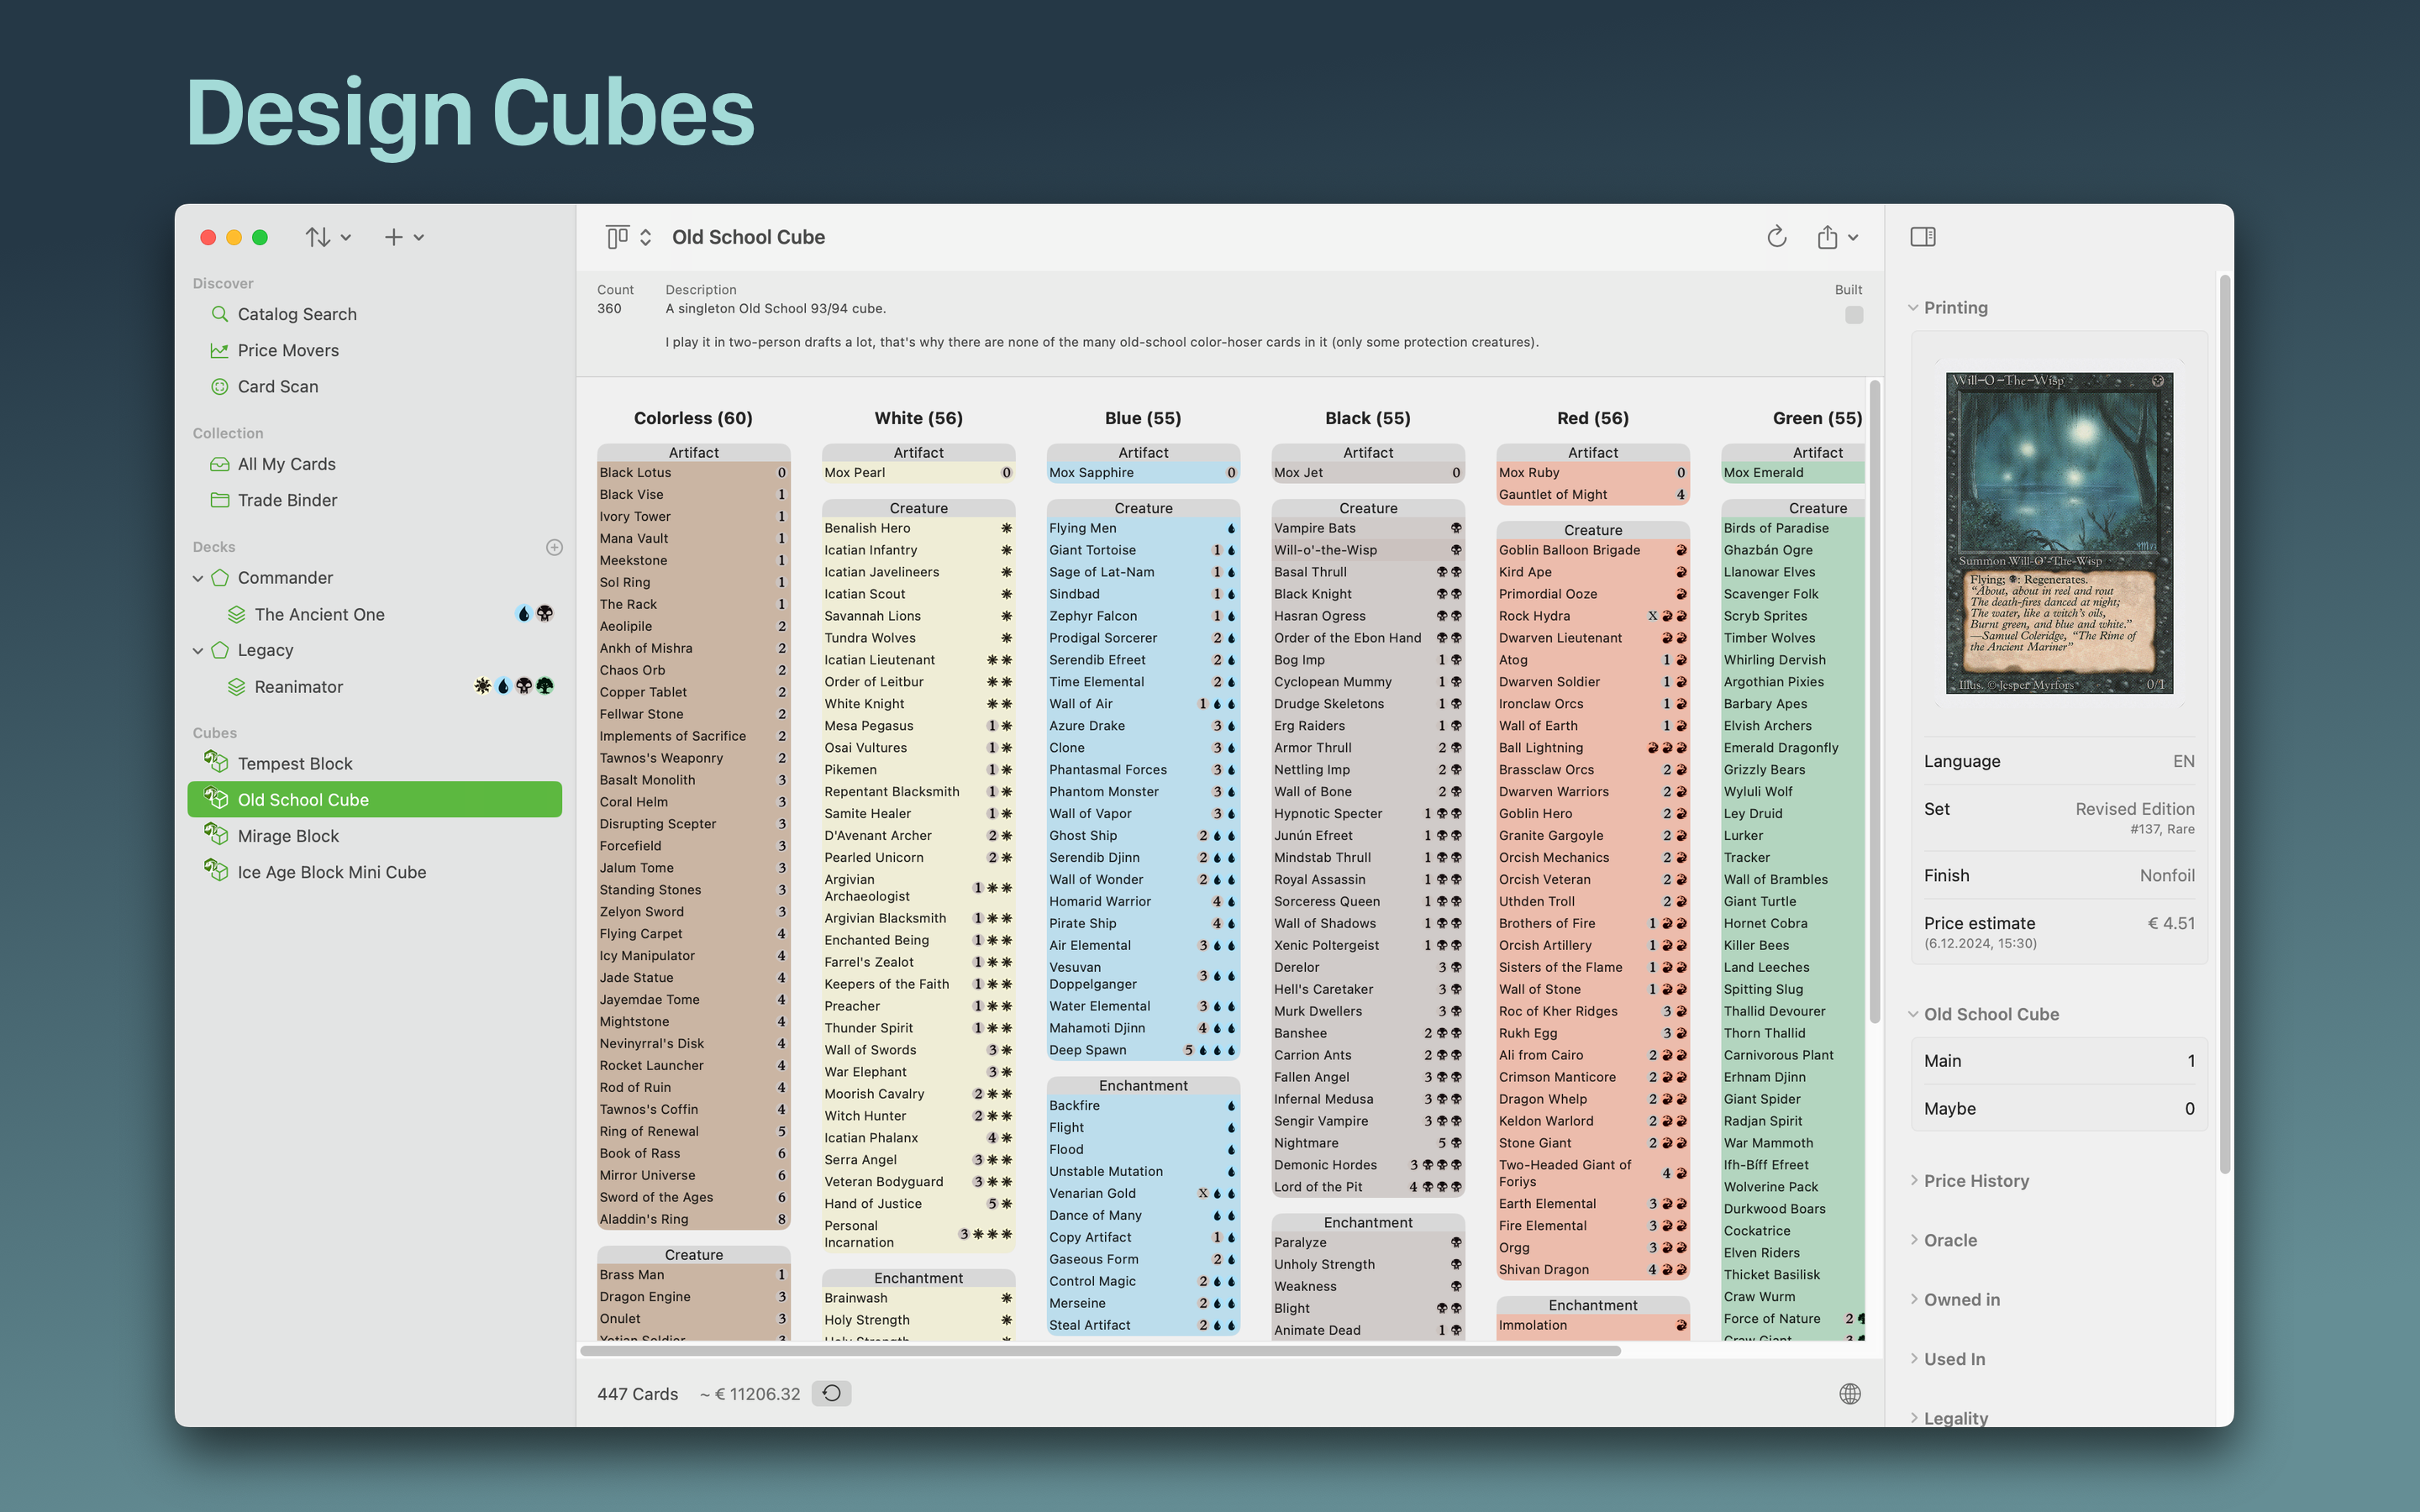Click the Will-O'-The-Wisp card image
The image size is (2420, 1512).
(x=2059, y=533)
